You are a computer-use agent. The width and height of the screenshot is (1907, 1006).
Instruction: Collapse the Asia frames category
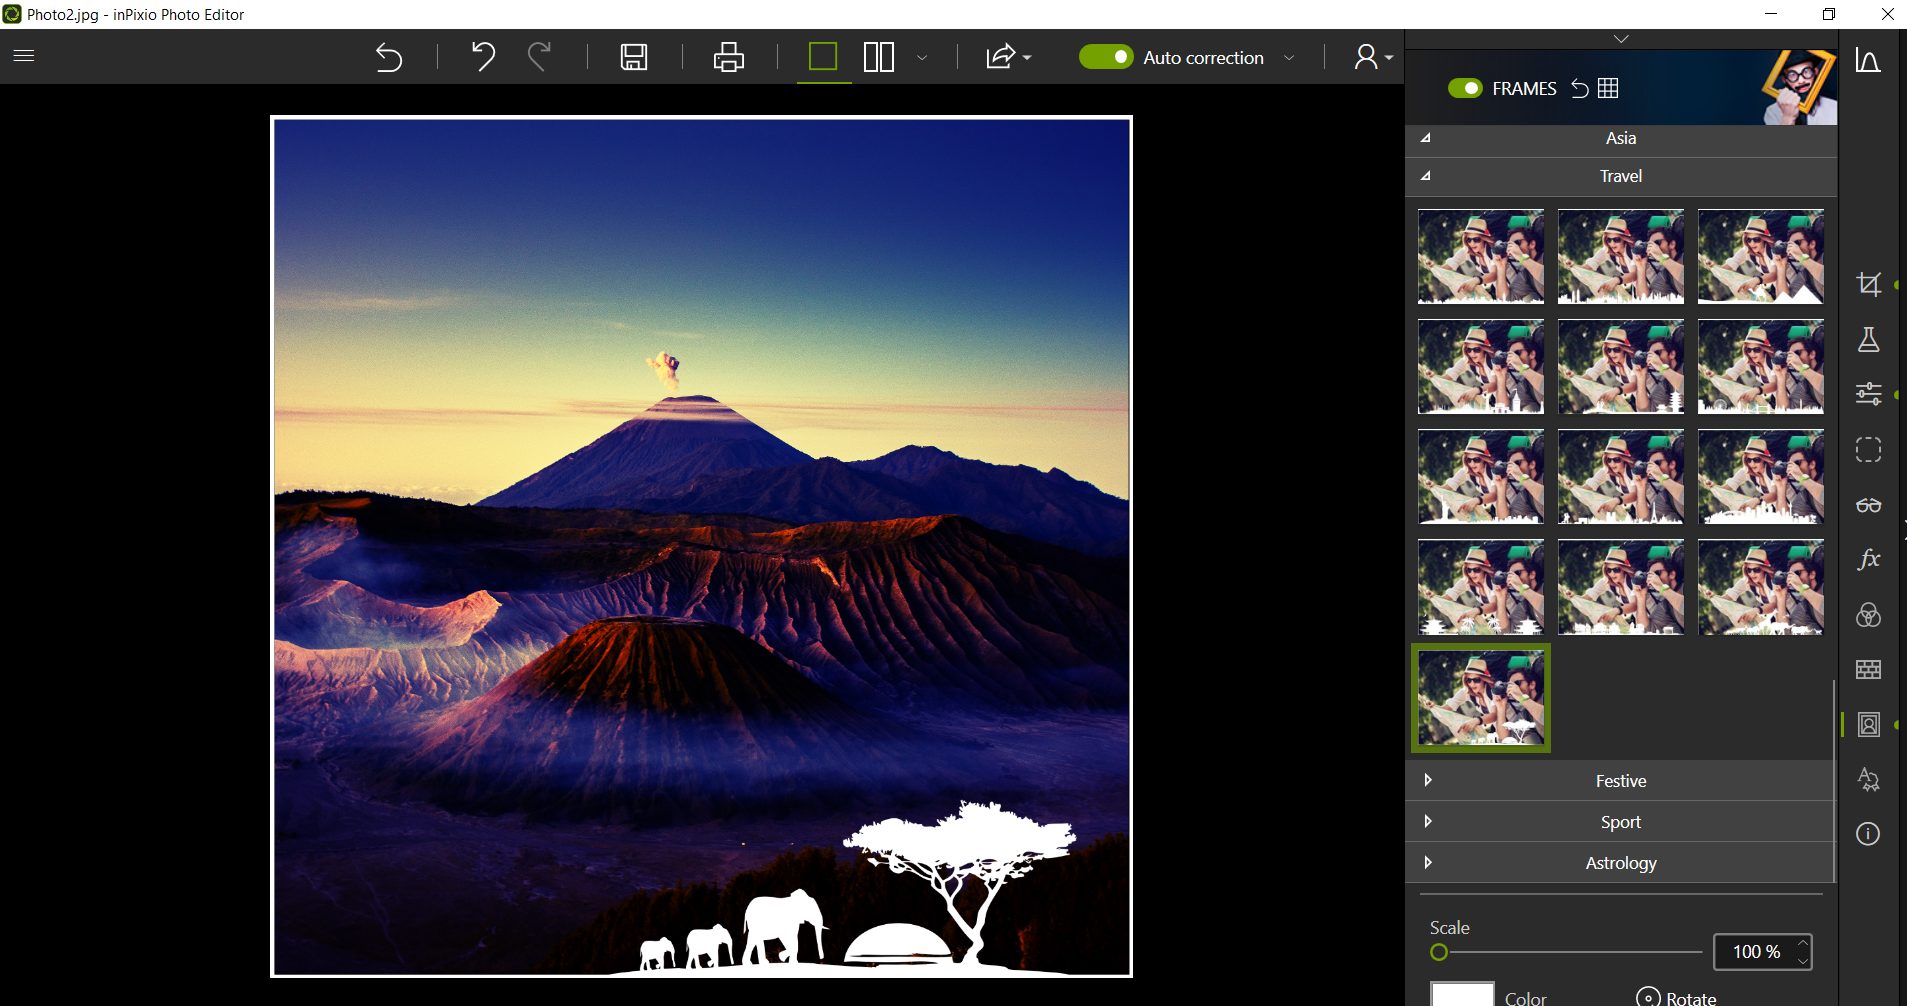1620,138
